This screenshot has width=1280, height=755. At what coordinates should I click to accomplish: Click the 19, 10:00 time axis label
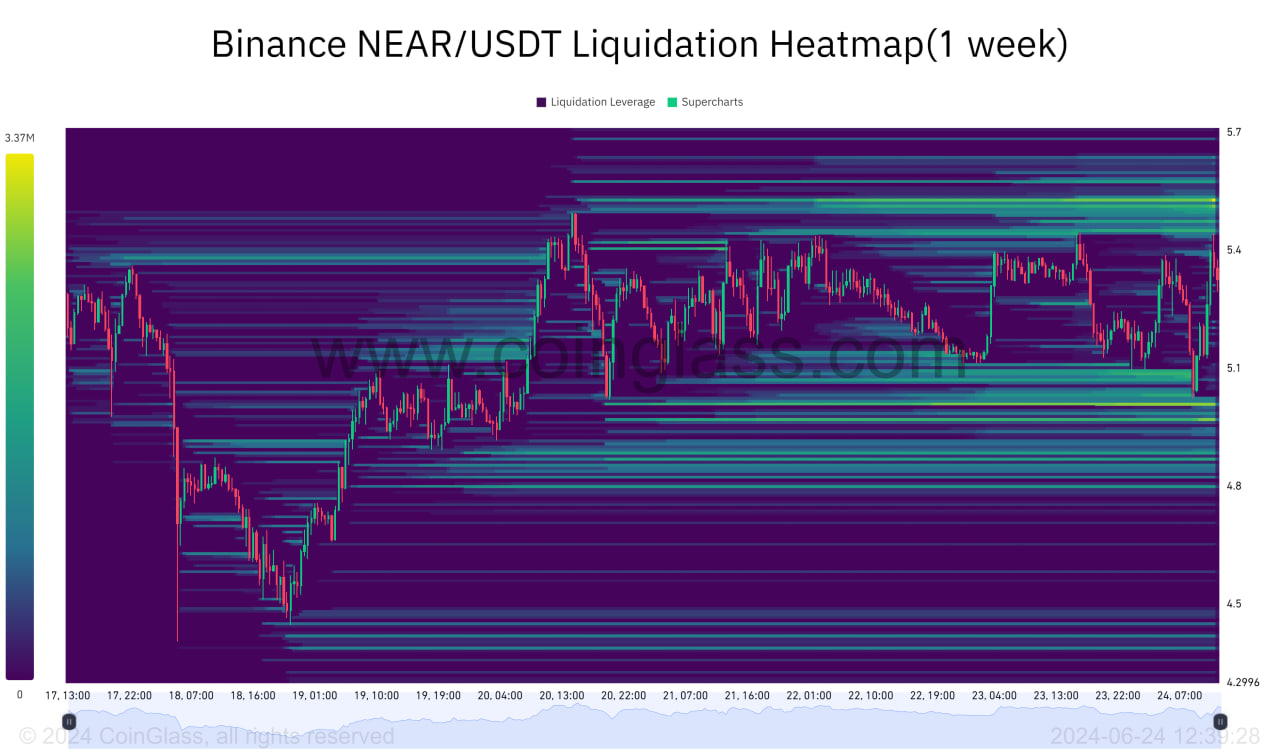[x=376, y=695]
